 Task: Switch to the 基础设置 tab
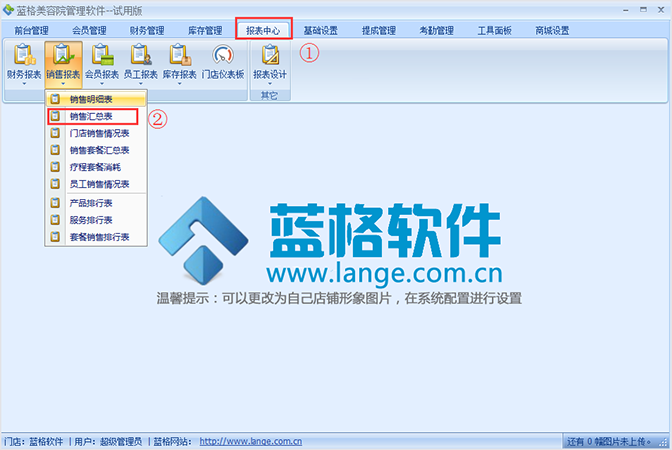coord(321,30)
